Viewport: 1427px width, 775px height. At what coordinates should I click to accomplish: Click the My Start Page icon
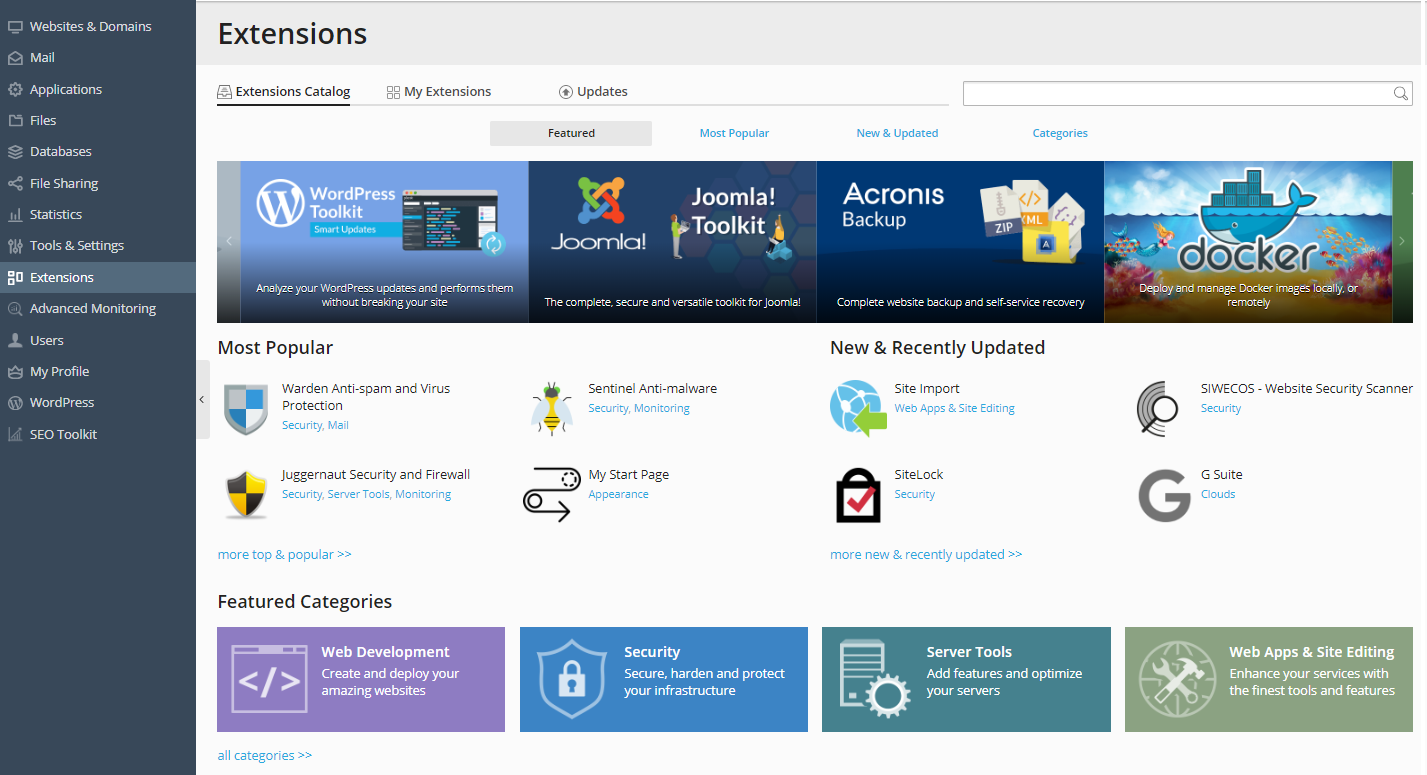point(547,494)
